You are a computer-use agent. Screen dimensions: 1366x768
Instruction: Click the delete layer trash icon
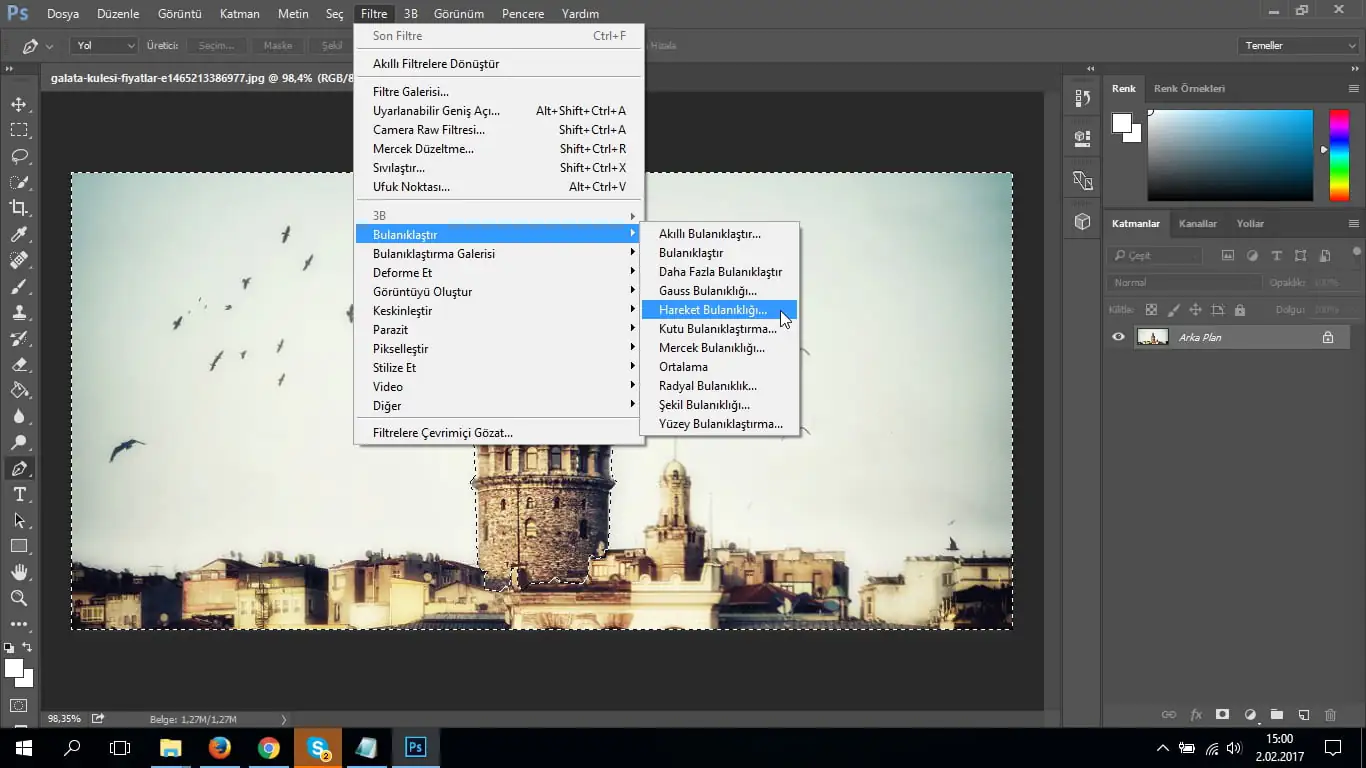(x=1330, y=715)
